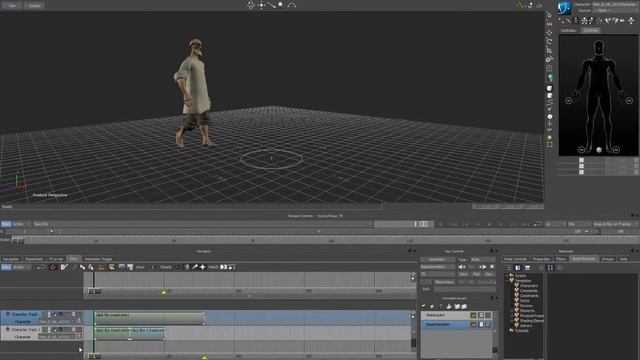Open the Source dropdown in Character Controls
640x360 pixels.
pos(616,10)
